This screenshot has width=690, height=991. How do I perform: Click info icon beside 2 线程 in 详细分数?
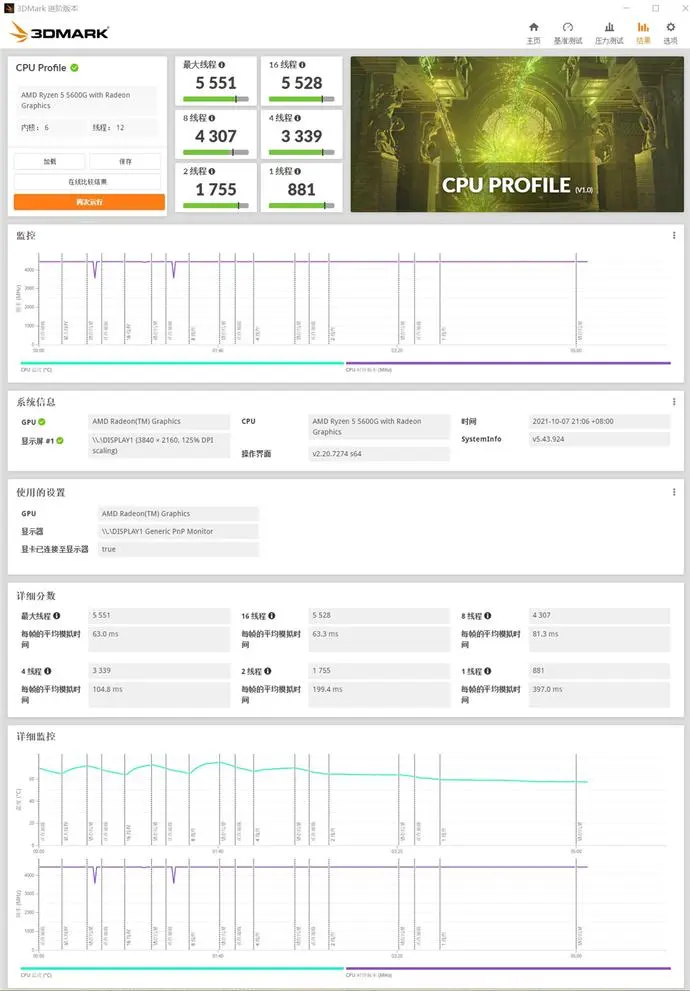(267, 671)
